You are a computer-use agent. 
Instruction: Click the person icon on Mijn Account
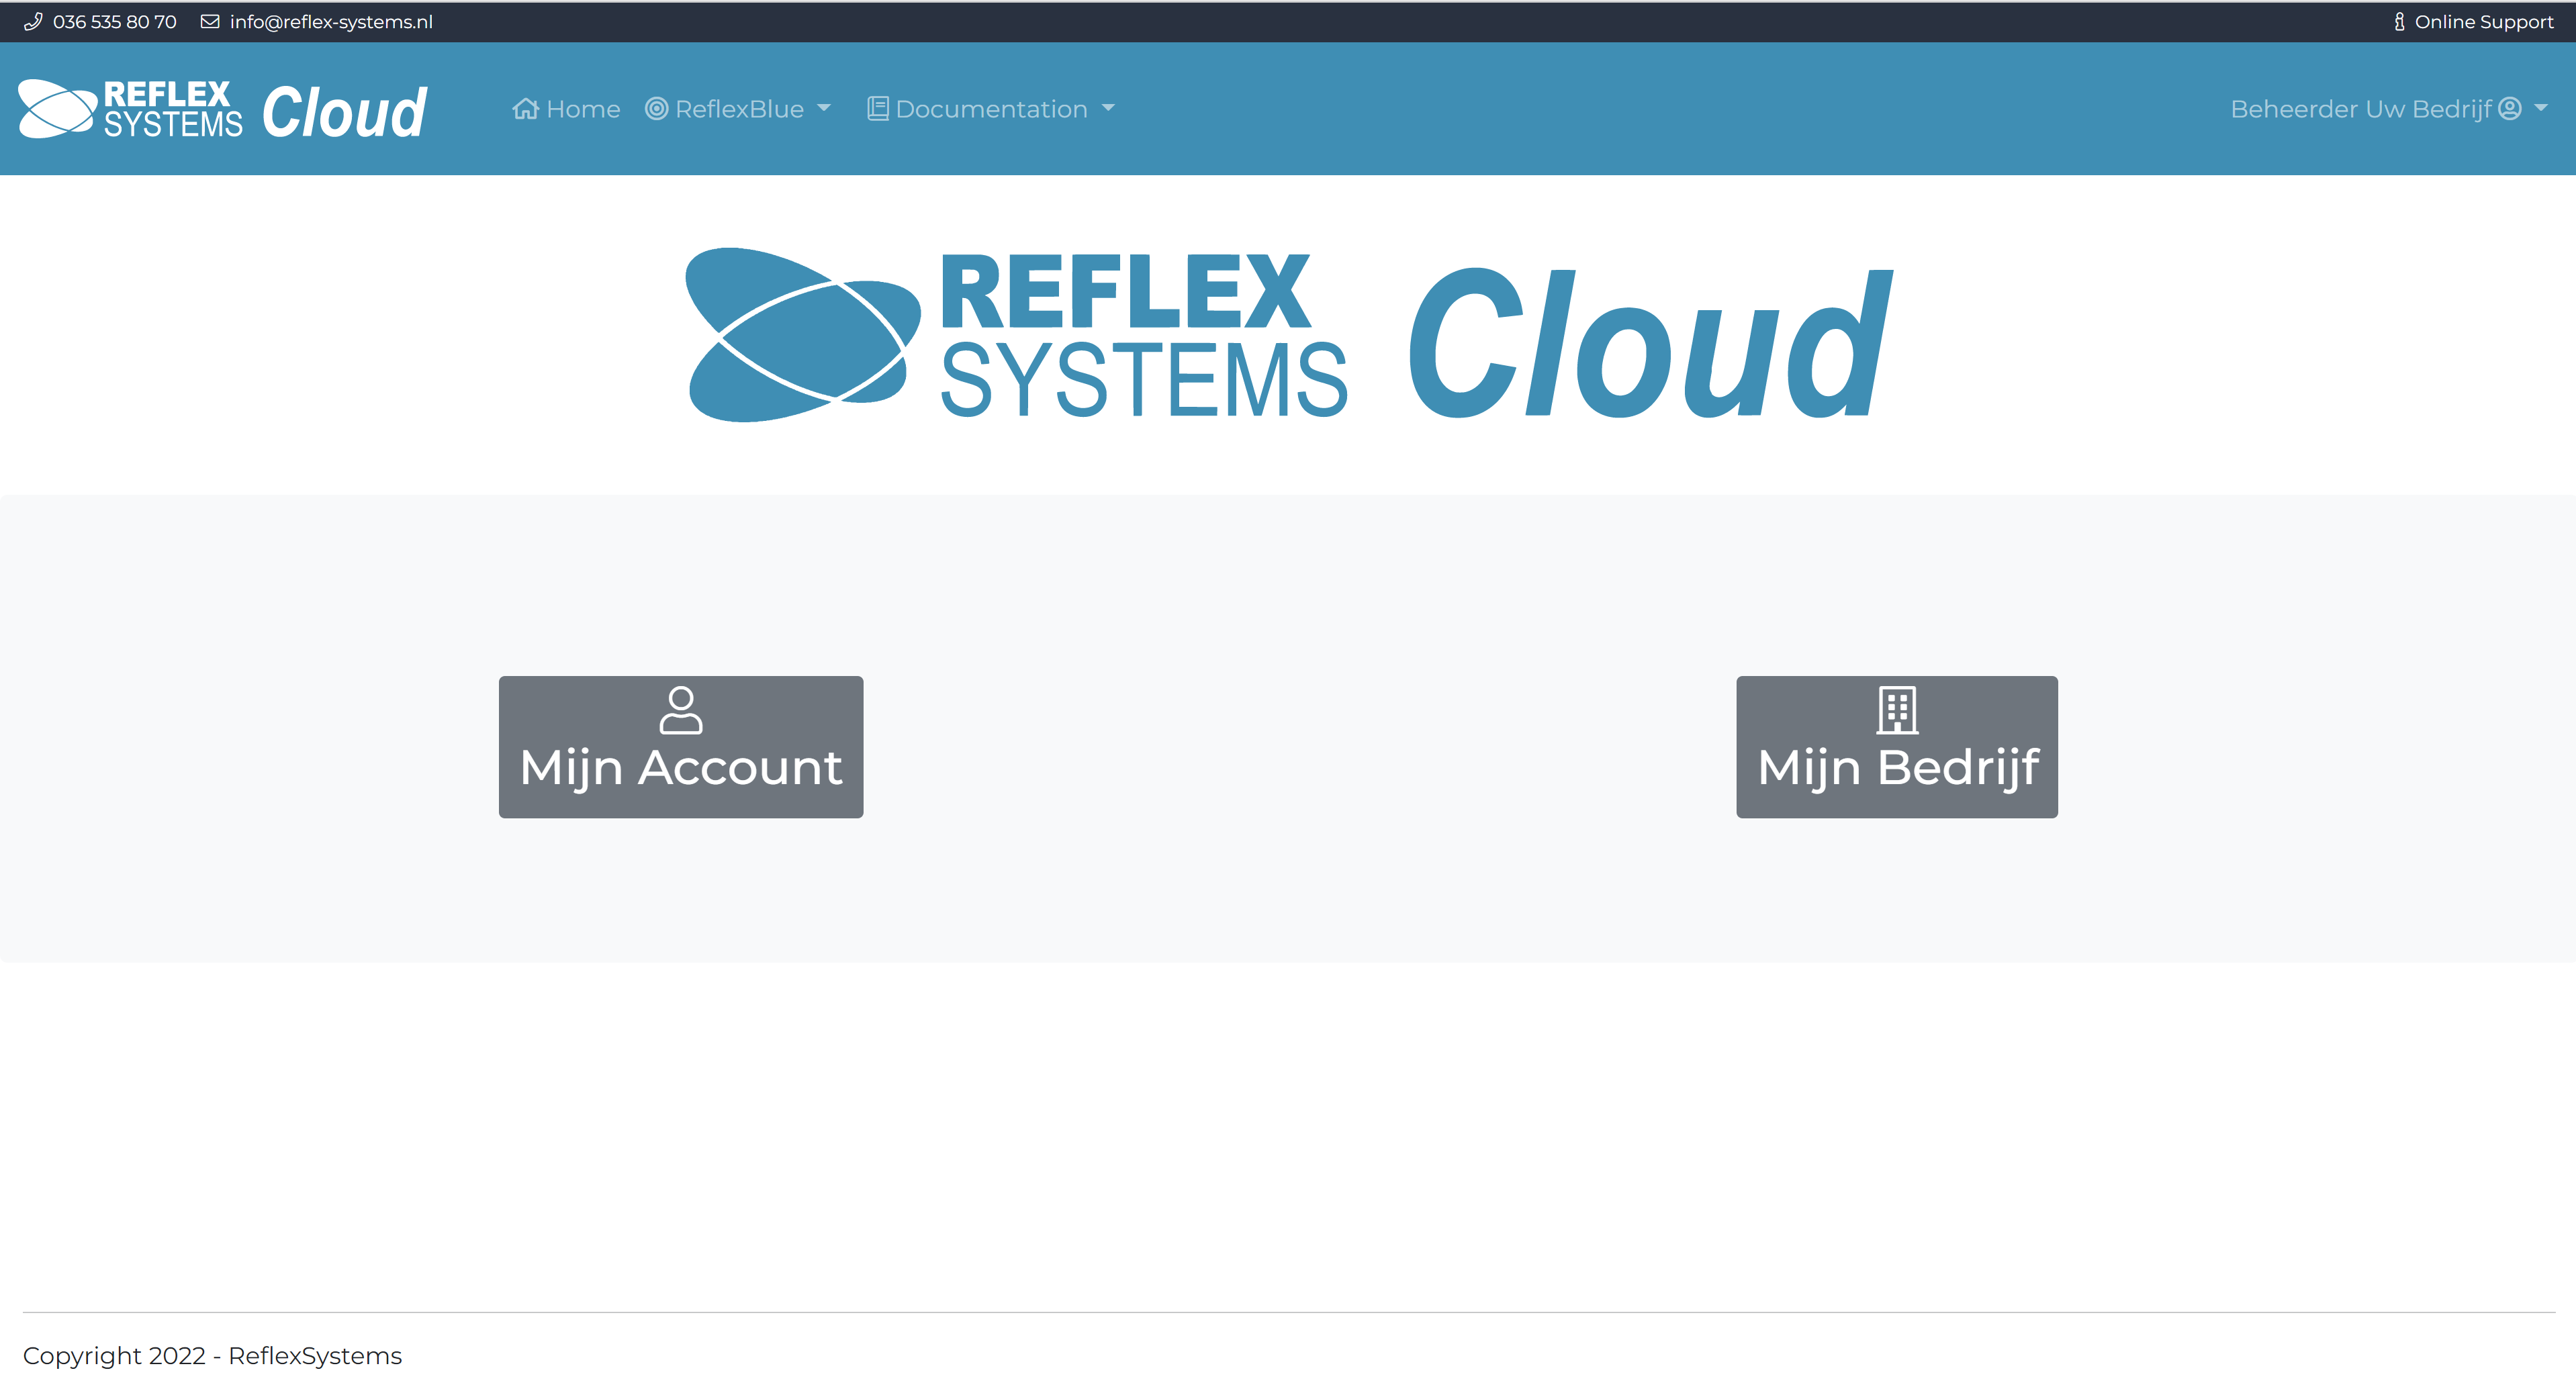680,709
